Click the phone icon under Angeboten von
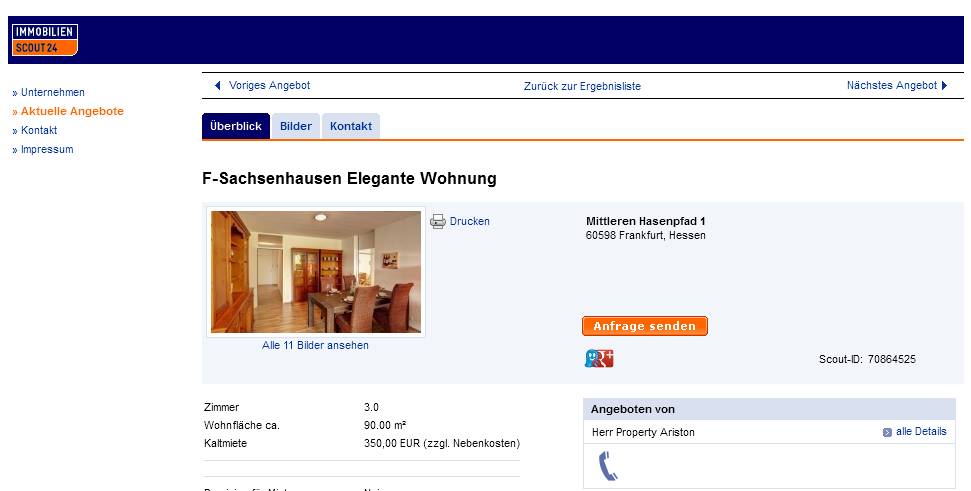Screen dimensions: 971x491 pos(608,466)
